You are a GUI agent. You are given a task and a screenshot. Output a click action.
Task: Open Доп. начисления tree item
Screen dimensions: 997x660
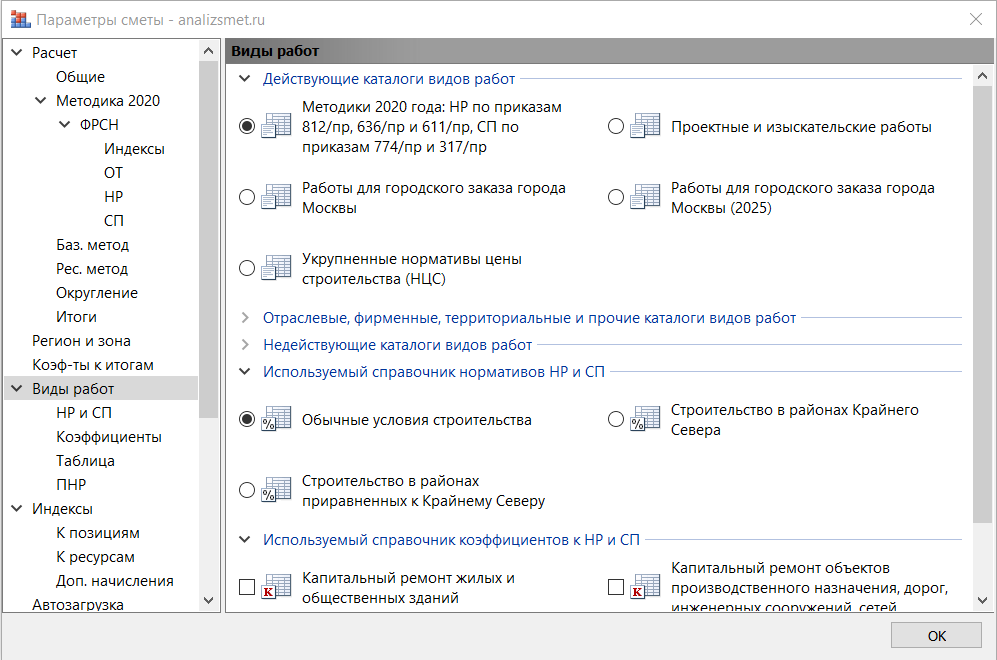(114, 581)
